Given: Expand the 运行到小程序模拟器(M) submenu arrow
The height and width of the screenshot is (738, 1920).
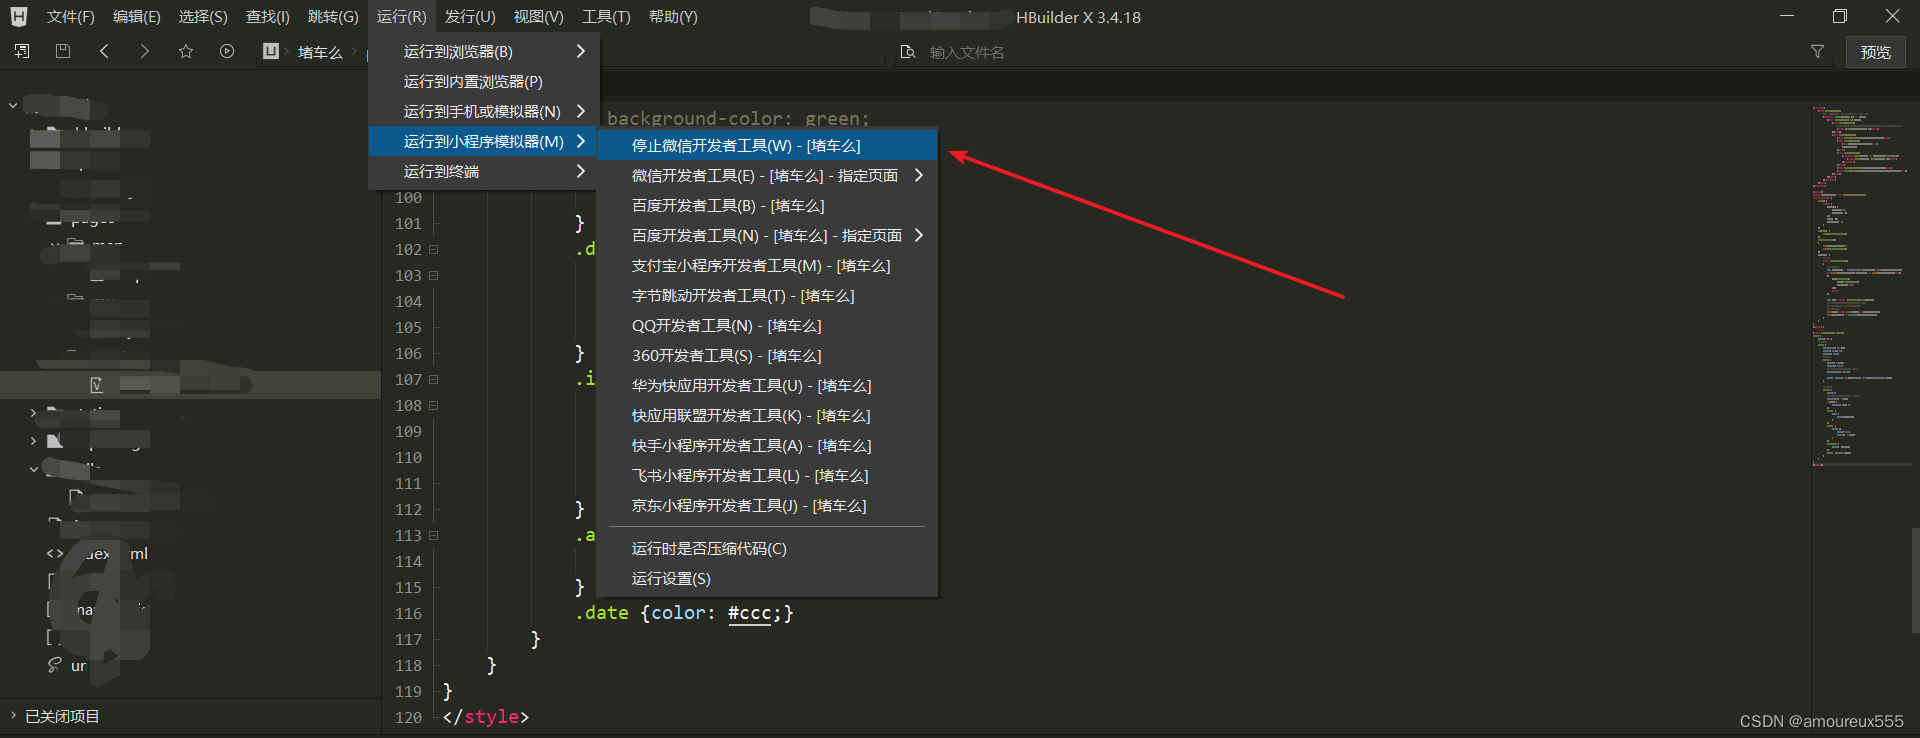Looking at the screenshot, I should pos(580,141).
